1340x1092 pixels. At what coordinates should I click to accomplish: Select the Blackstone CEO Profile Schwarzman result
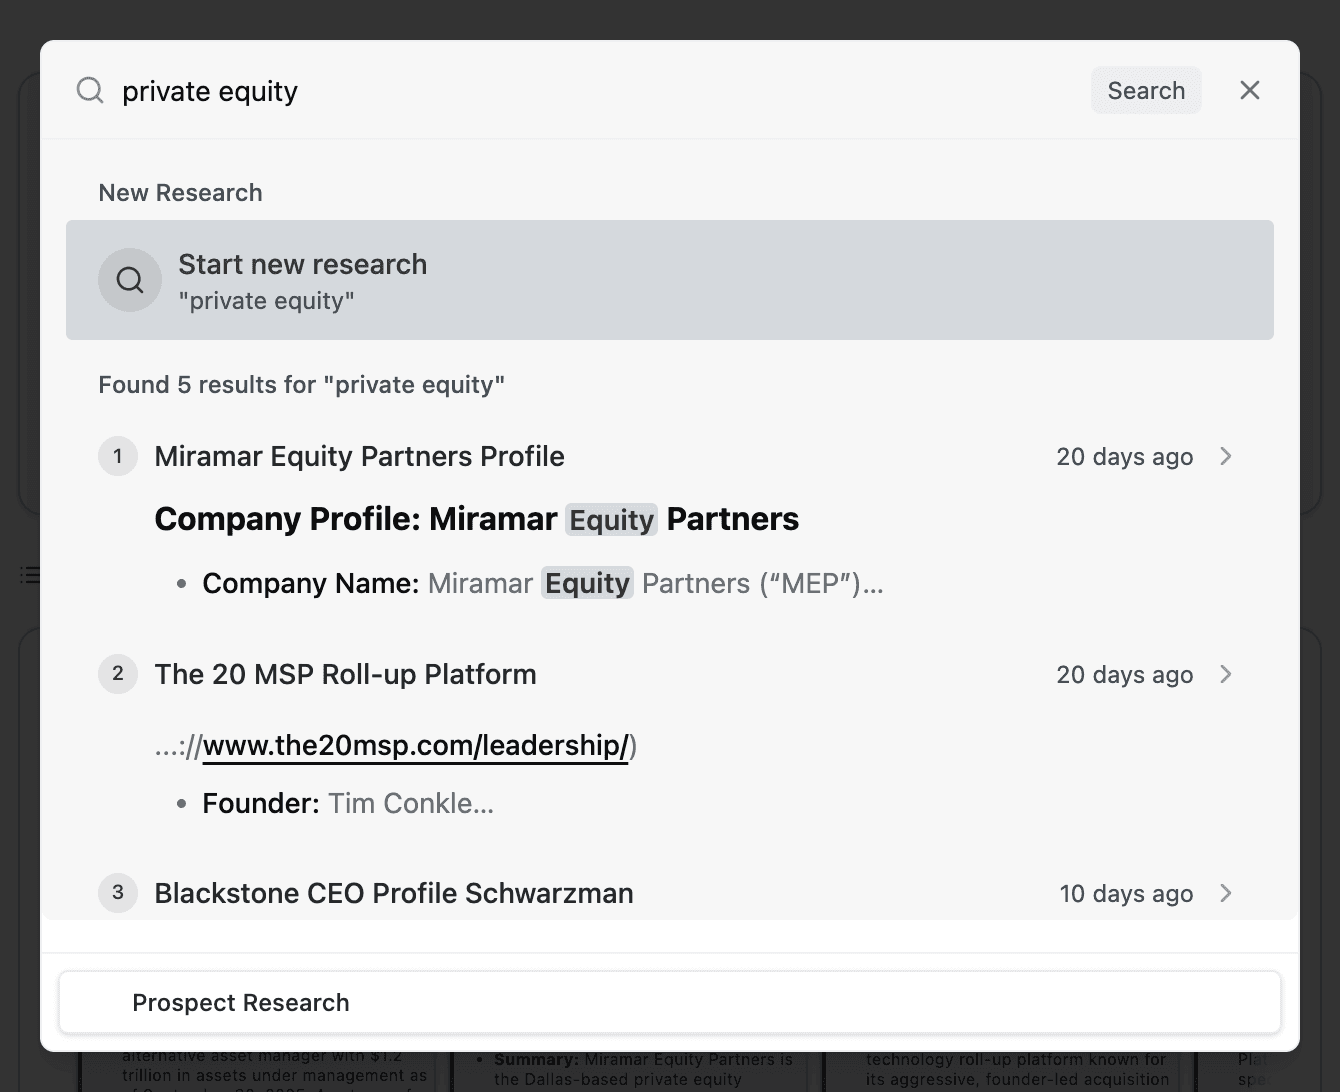(x=394, y=893)
